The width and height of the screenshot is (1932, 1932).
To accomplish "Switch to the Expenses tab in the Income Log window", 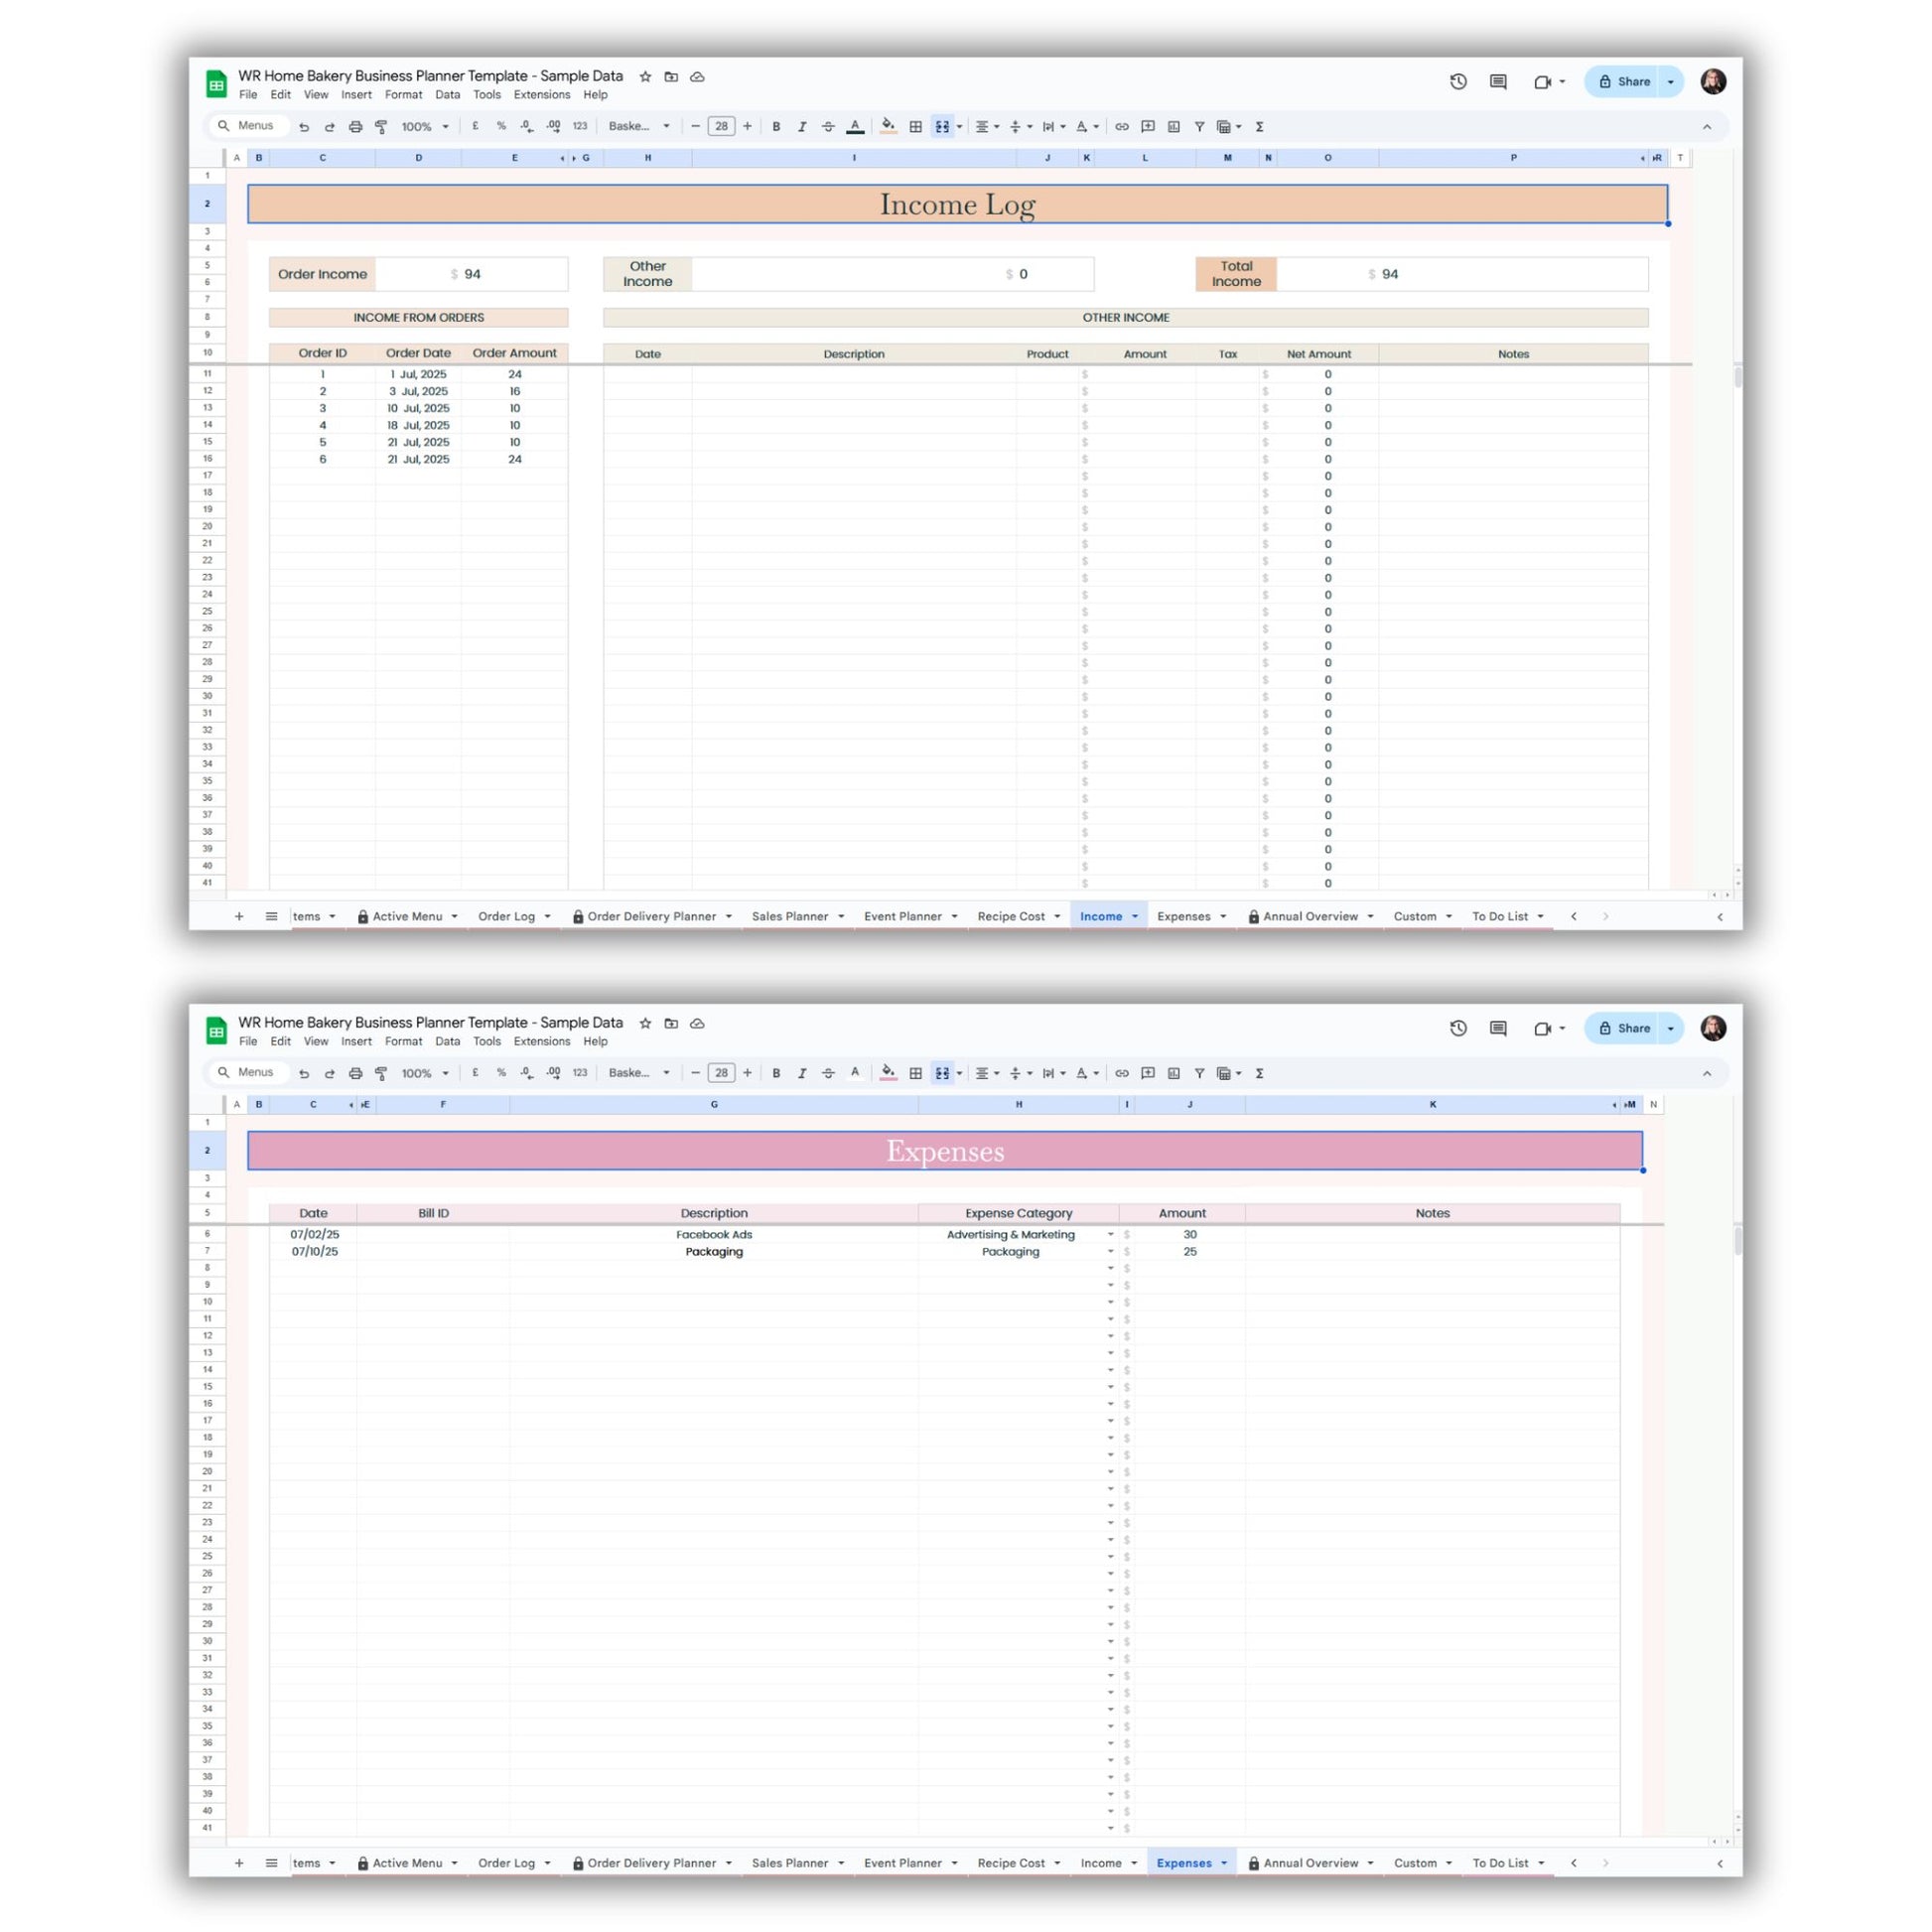I will (x=1184, y=916).
